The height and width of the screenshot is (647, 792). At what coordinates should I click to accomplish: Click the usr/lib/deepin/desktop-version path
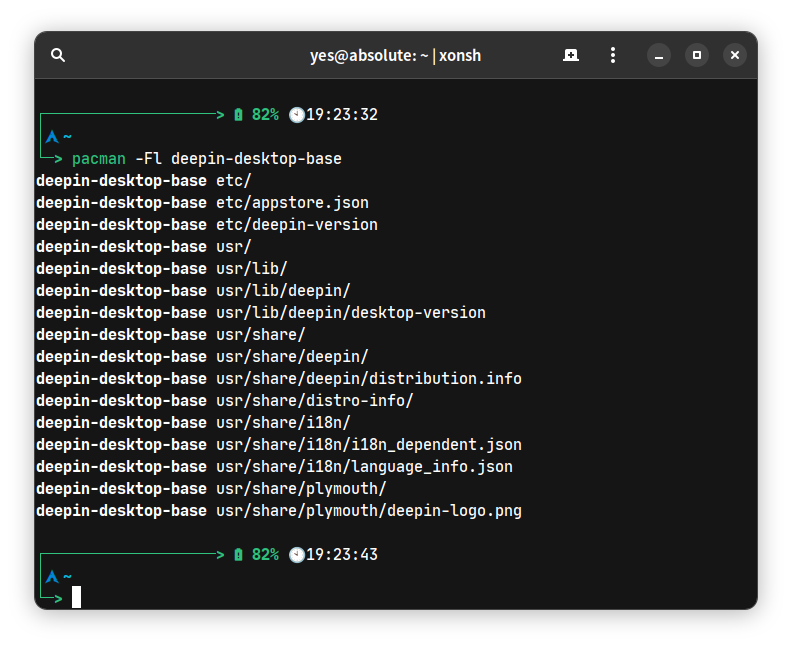pyautogui.click(x=350, y=313)
